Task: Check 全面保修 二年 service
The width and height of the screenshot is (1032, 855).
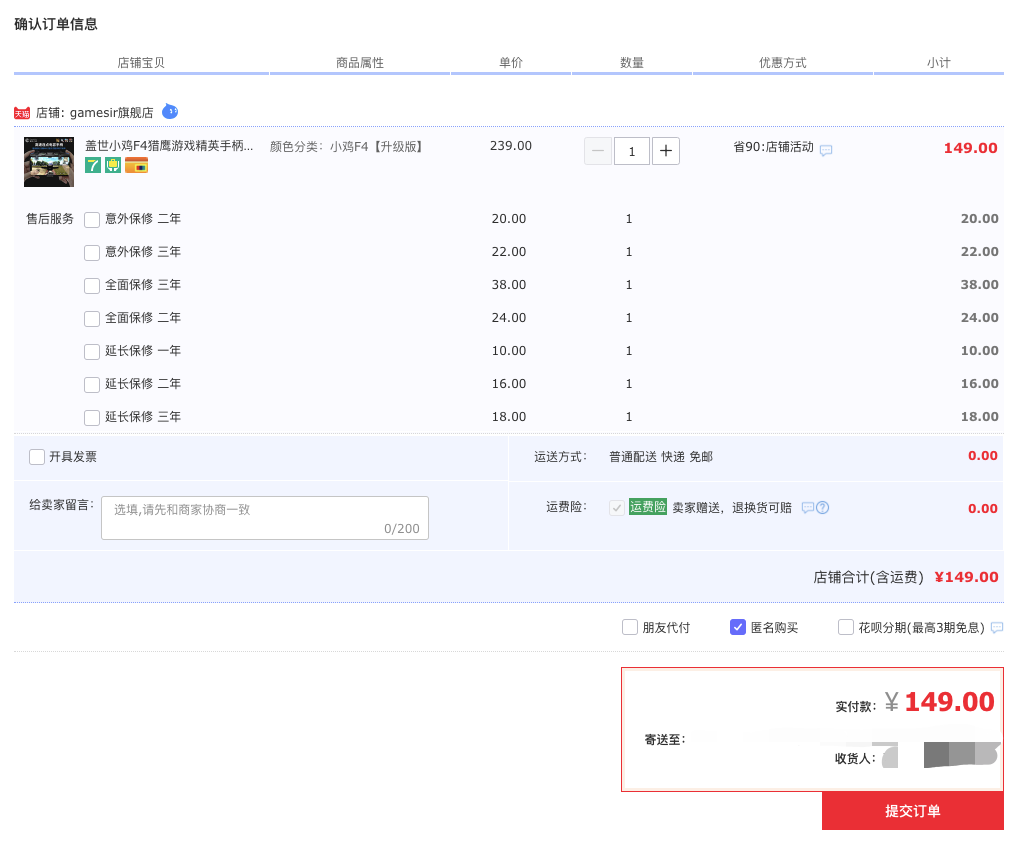Action: click(92, 319)
